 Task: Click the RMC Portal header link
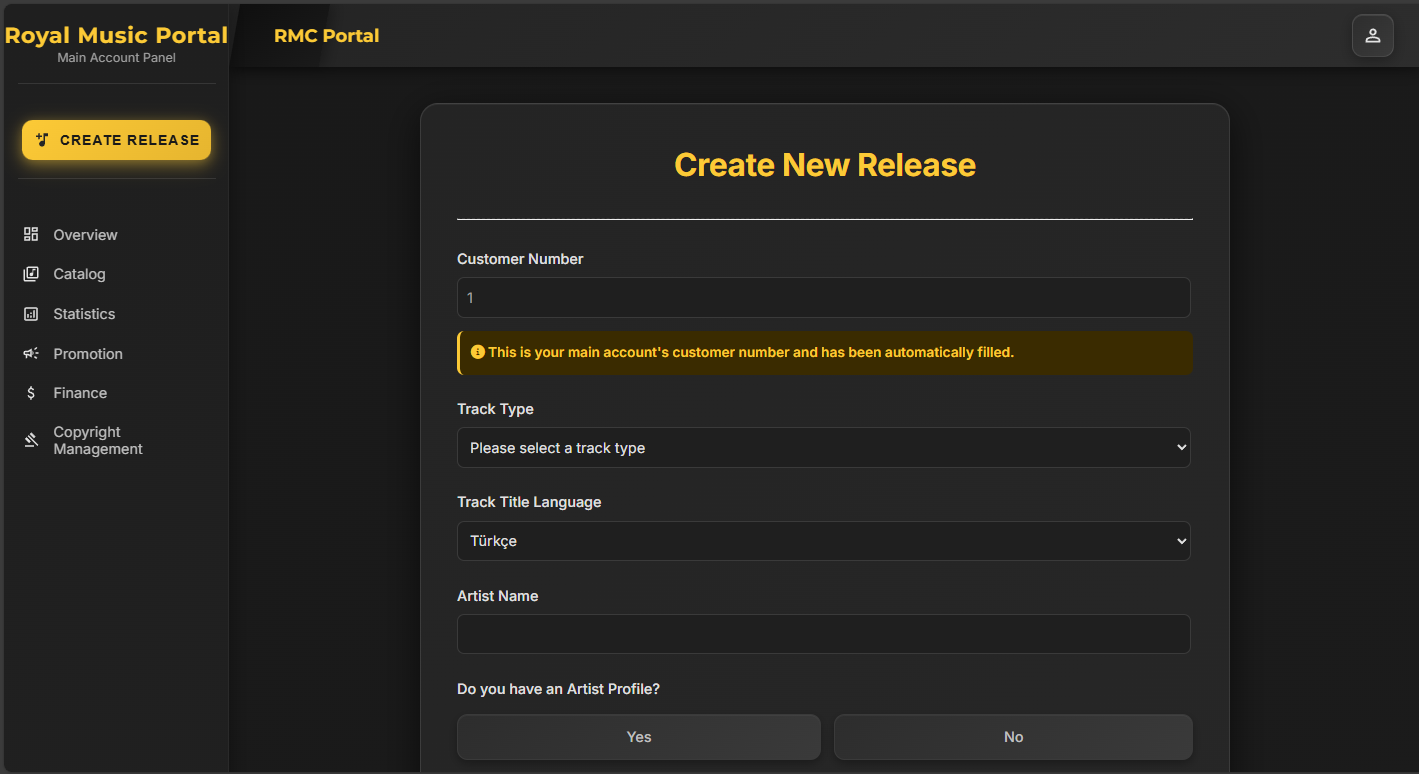click(x=326, y=36)
